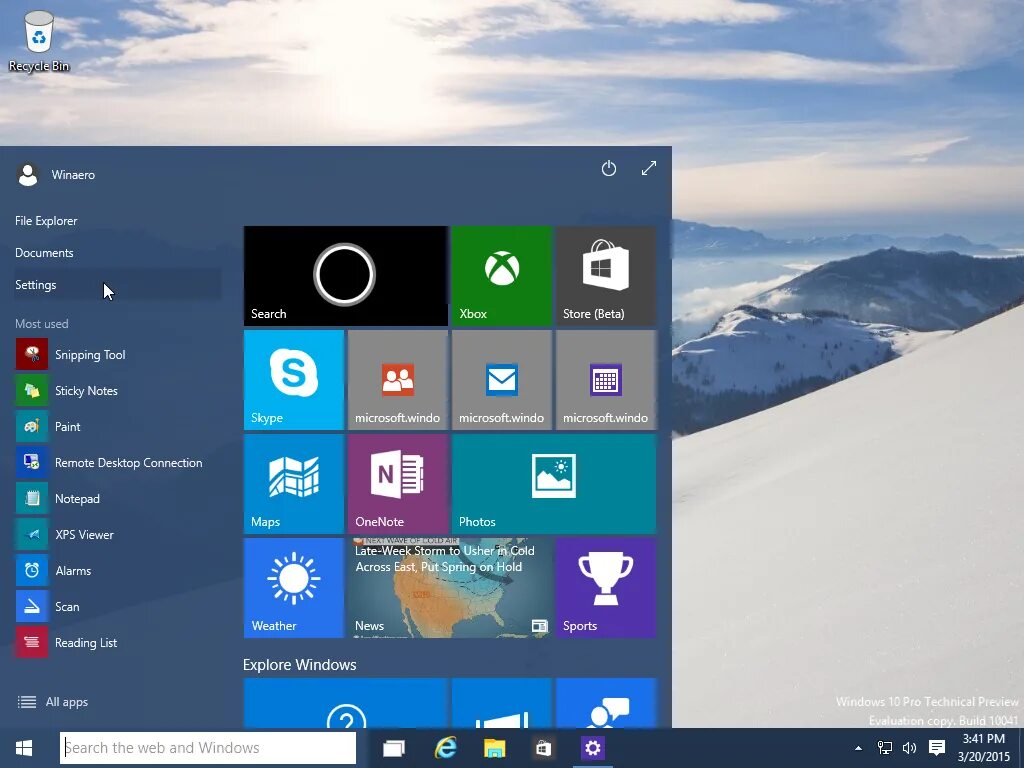Expand Start menu to full screen
Screen dimensions: 1024x768
pyautogui.click(x=648, y=168)
